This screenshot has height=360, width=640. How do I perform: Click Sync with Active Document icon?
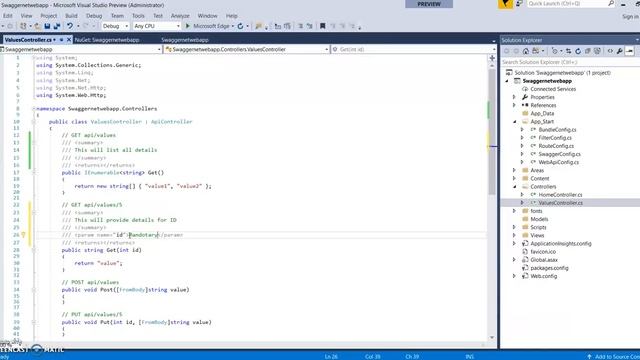coord(568,51)
